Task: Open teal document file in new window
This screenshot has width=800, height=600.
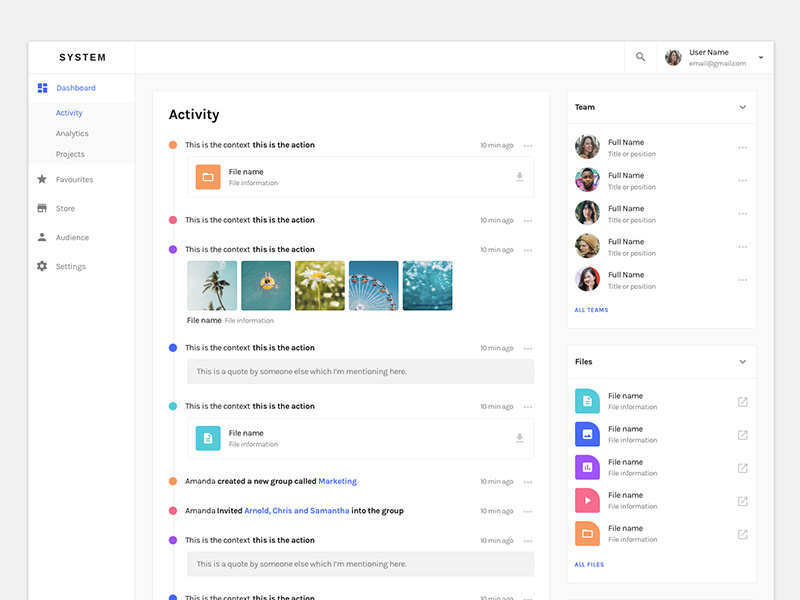Action: pyautogui.click(x=743, y=402)
